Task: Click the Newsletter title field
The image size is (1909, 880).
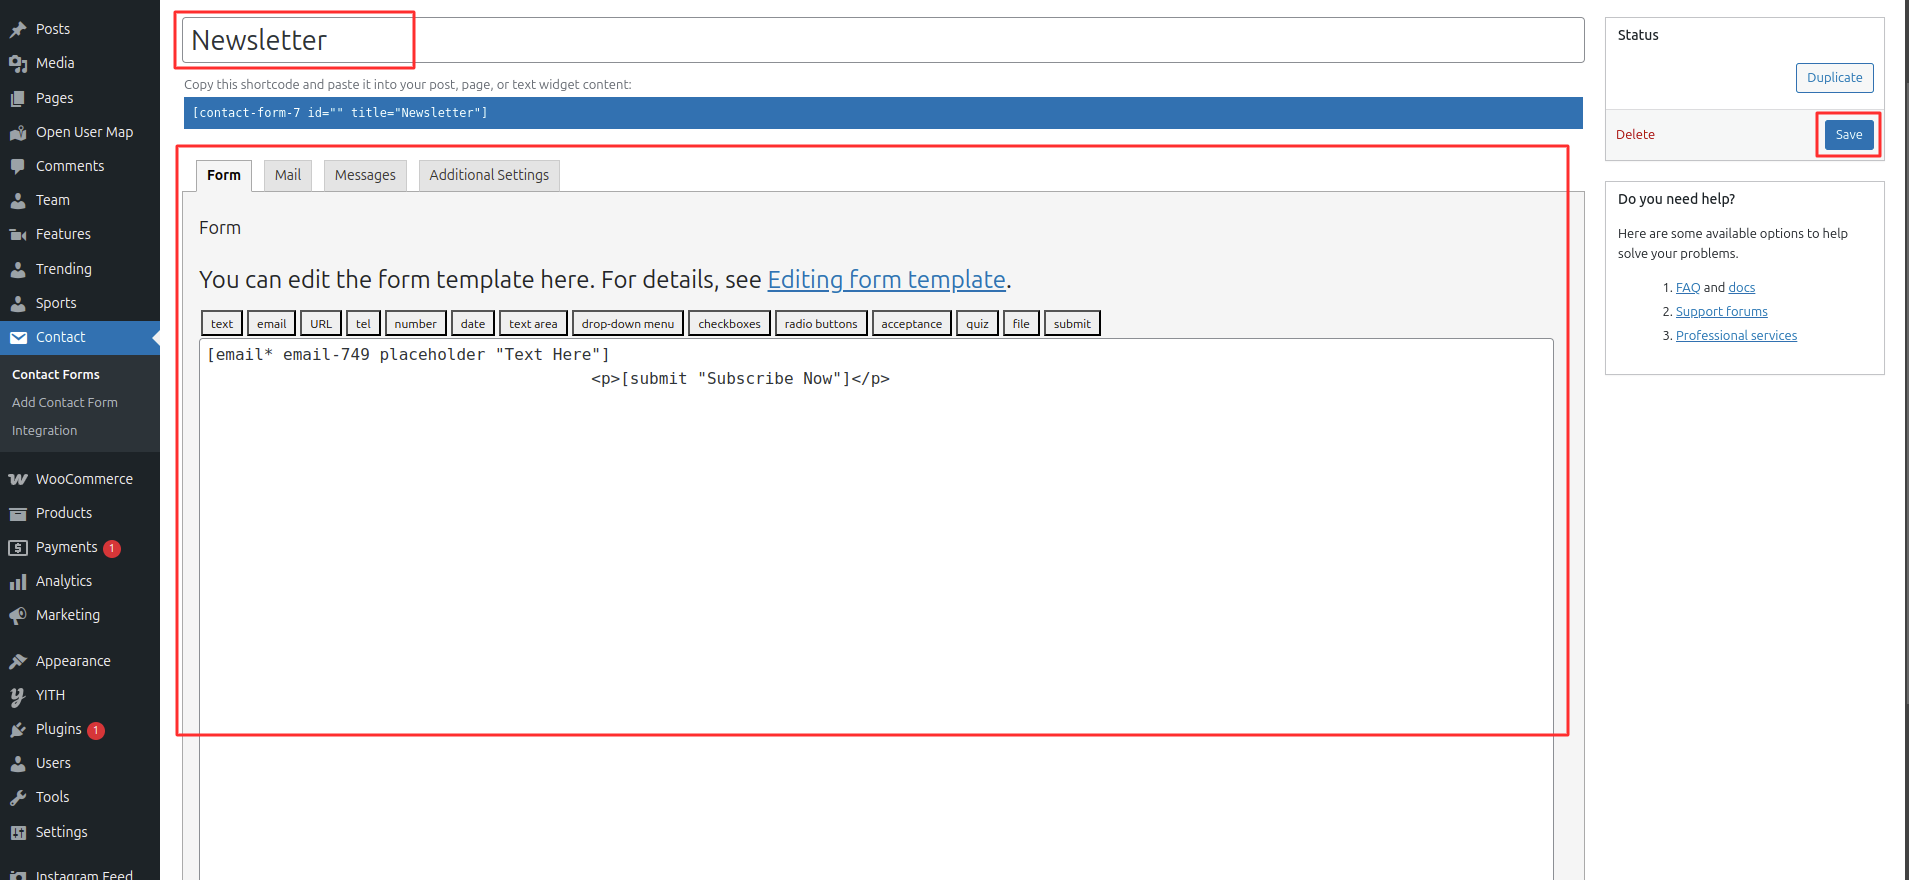Action: tap(883, 40)
